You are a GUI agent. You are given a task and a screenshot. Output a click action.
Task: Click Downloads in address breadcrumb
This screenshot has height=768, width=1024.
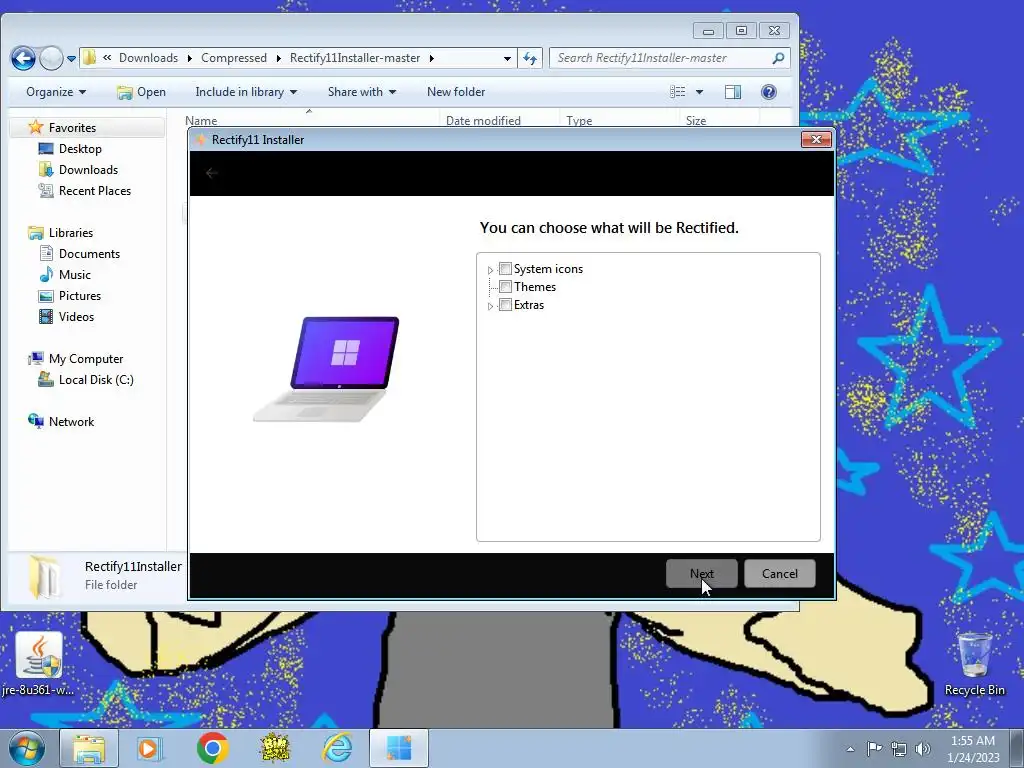148,58
